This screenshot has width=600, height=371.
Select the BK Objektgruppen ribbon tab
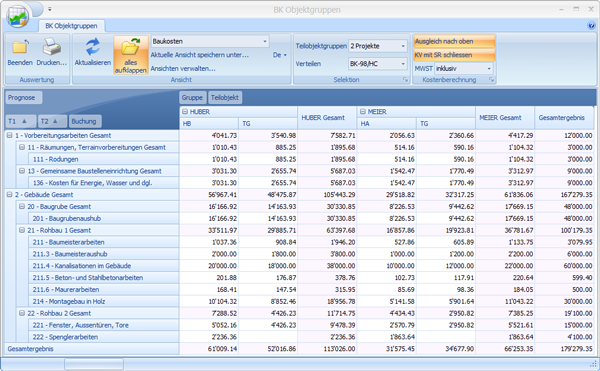[72, 26]
